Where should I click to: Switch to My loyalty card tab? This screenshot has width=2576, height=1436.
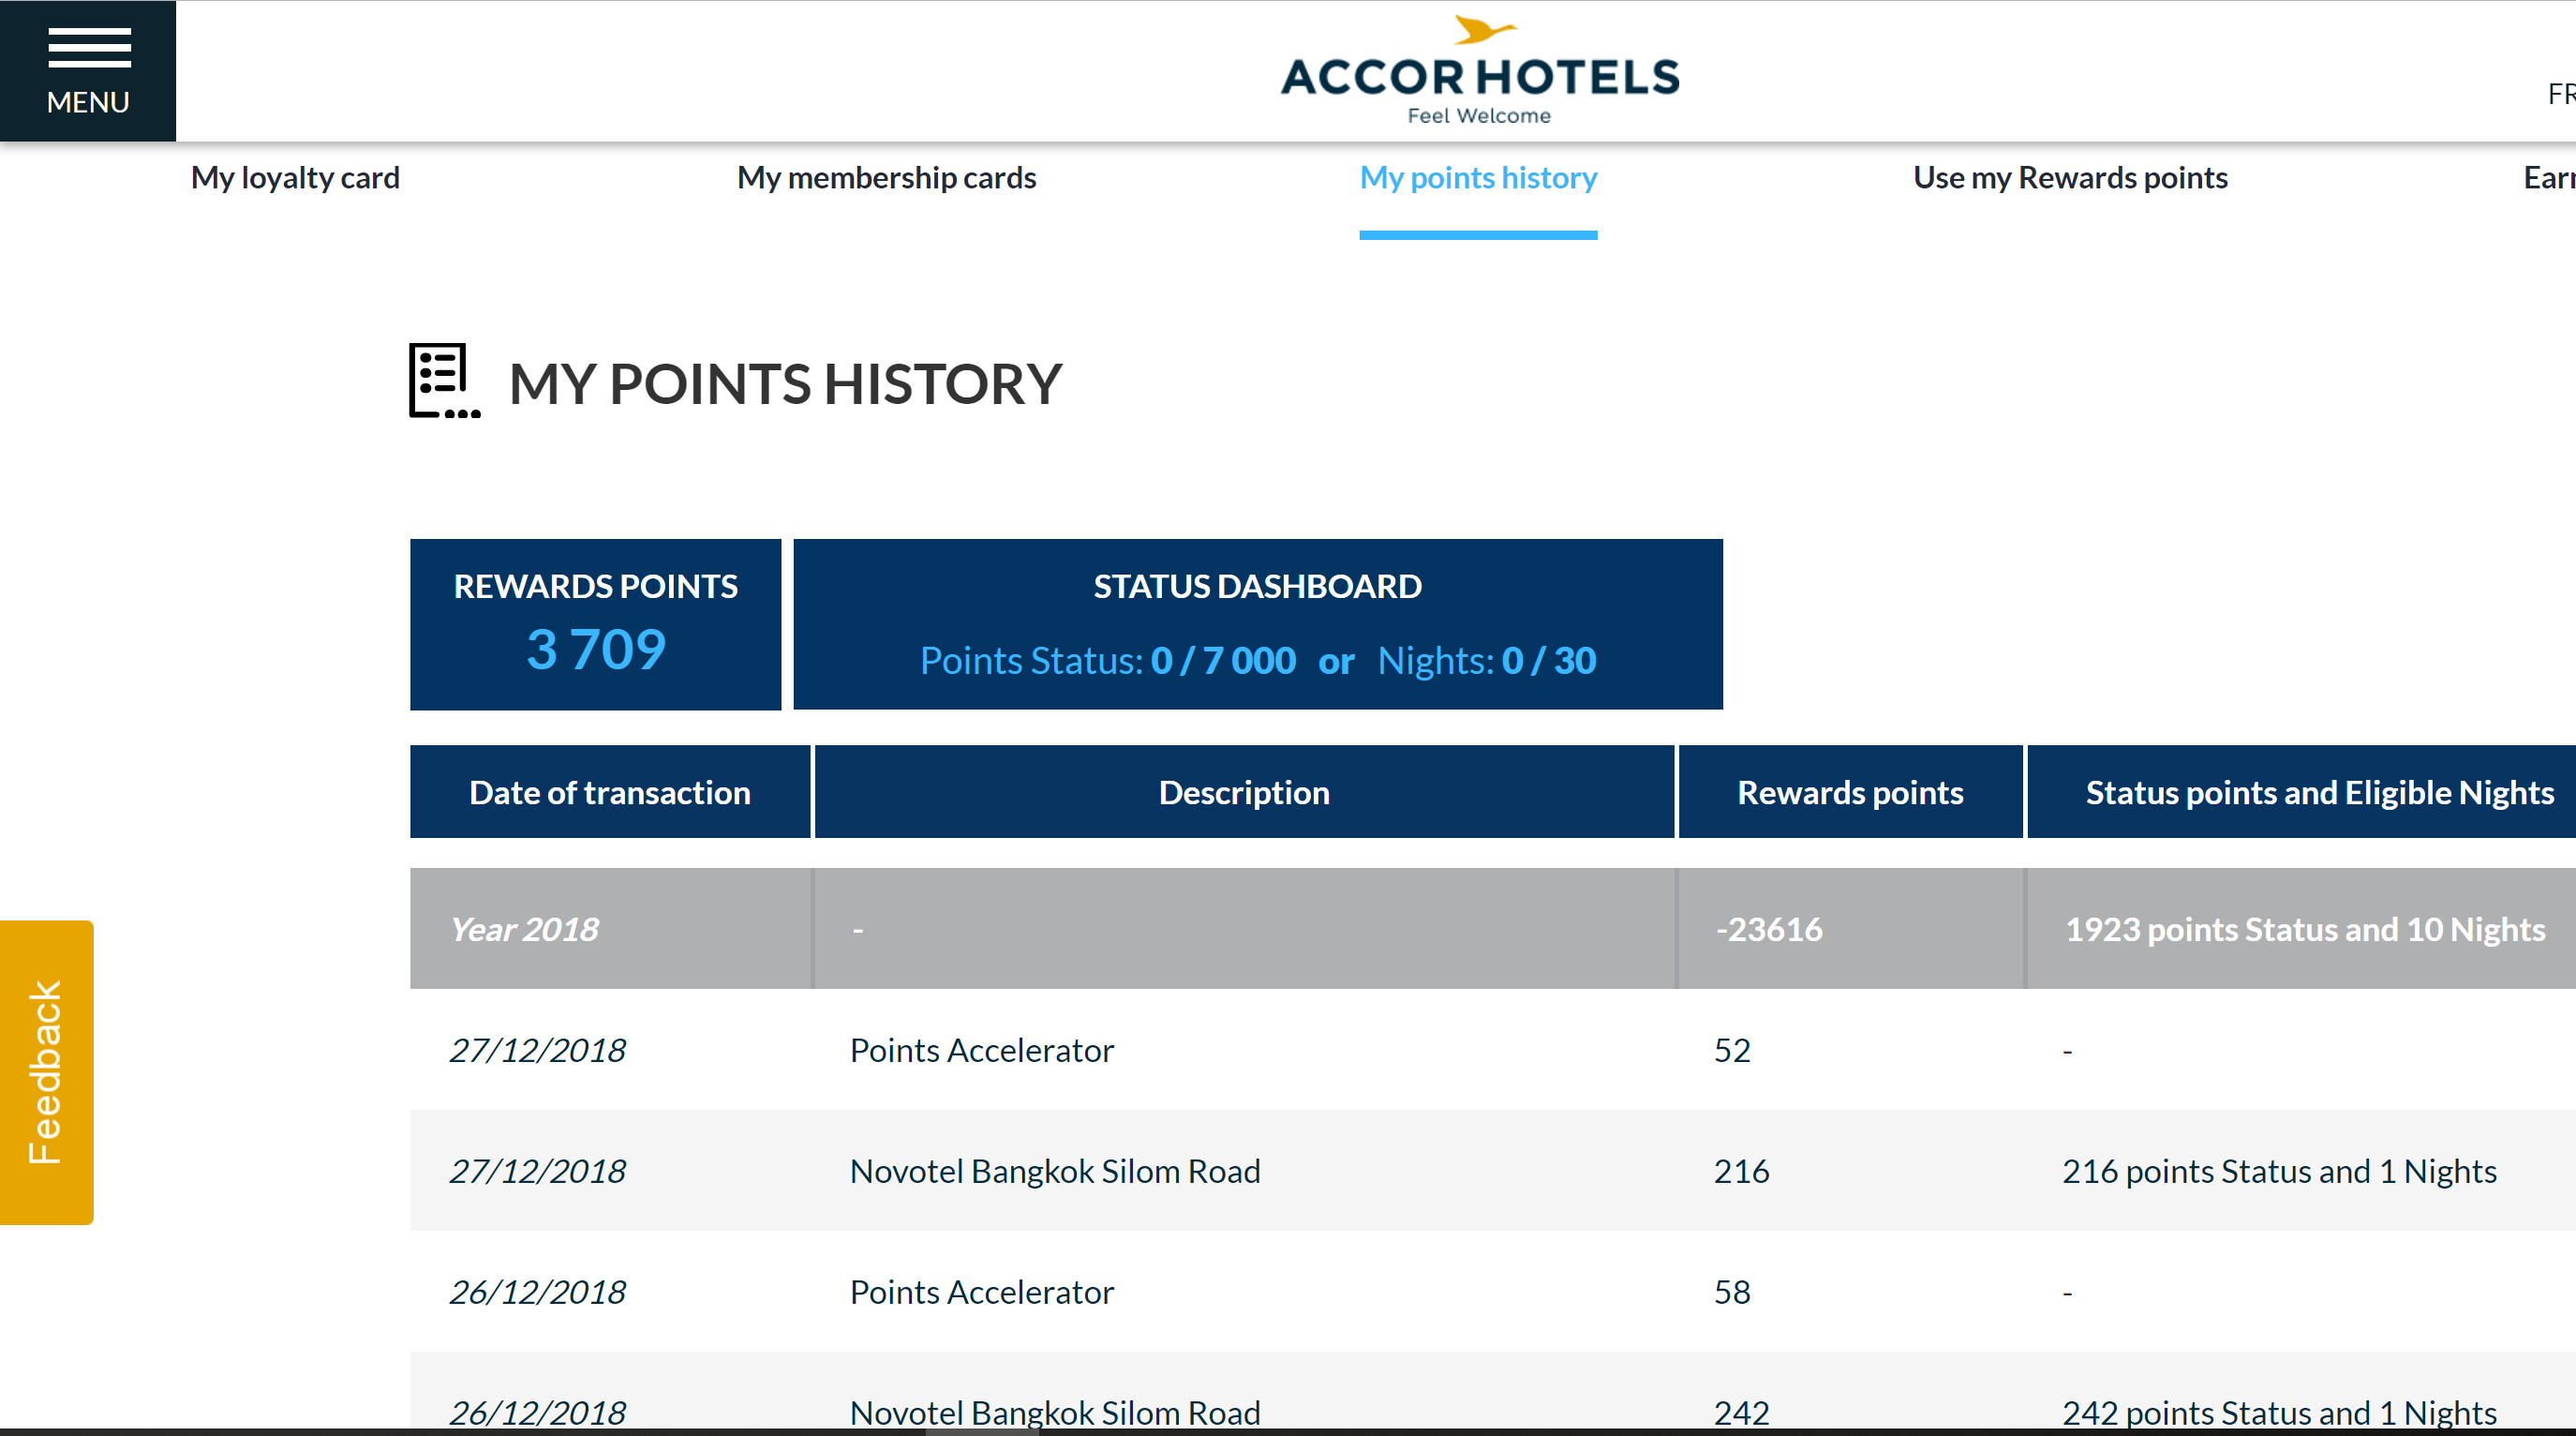point(295,178)
